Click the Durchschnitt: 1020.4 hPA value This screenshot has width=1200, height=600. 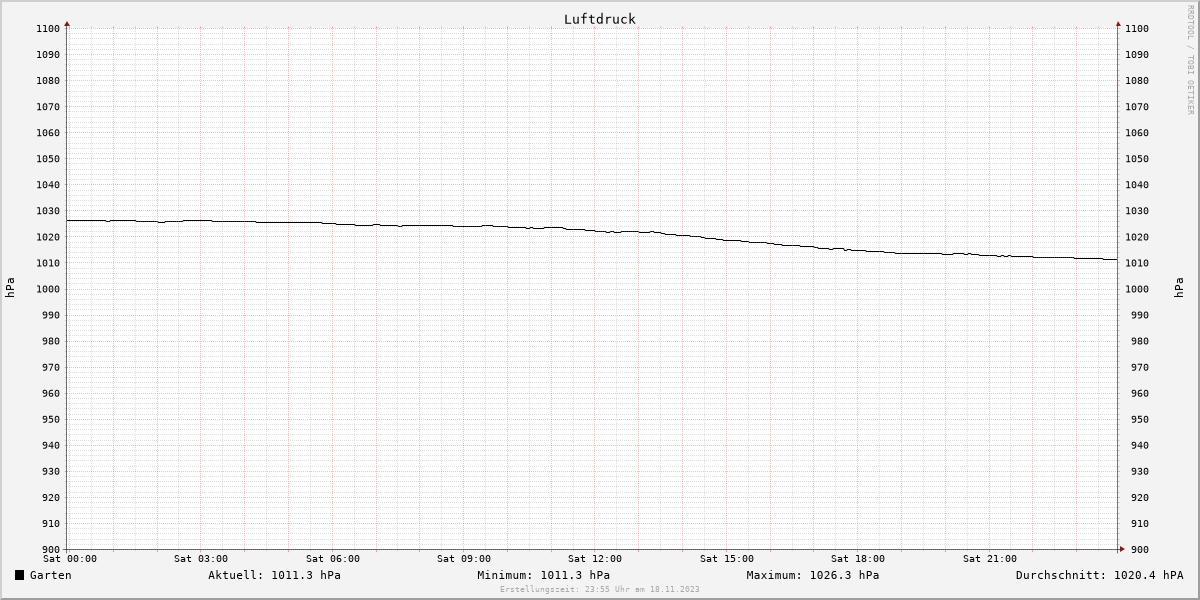click(x=1099, y=575)
